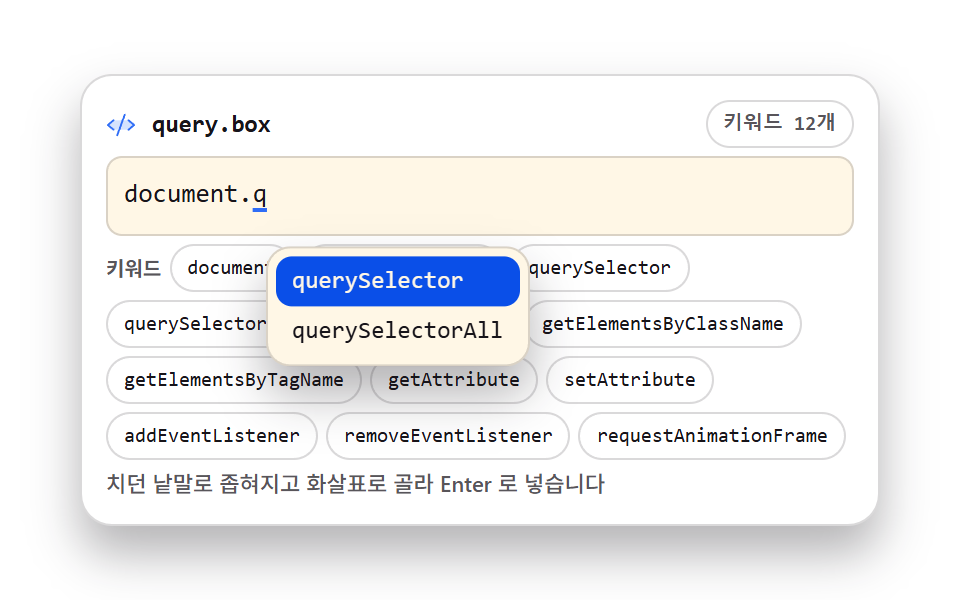
Task: Choose the removeEventListener keyword chip
Action: click(448, 436)
